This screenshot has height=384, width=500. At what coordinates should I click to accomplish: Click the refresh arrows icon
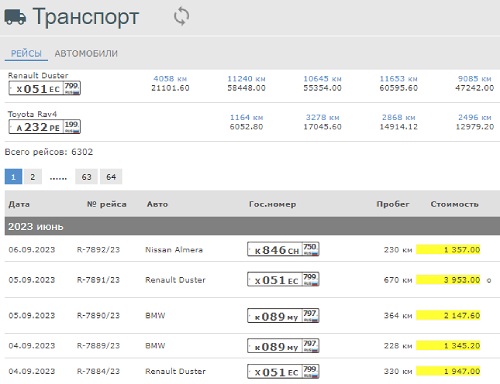181,17
